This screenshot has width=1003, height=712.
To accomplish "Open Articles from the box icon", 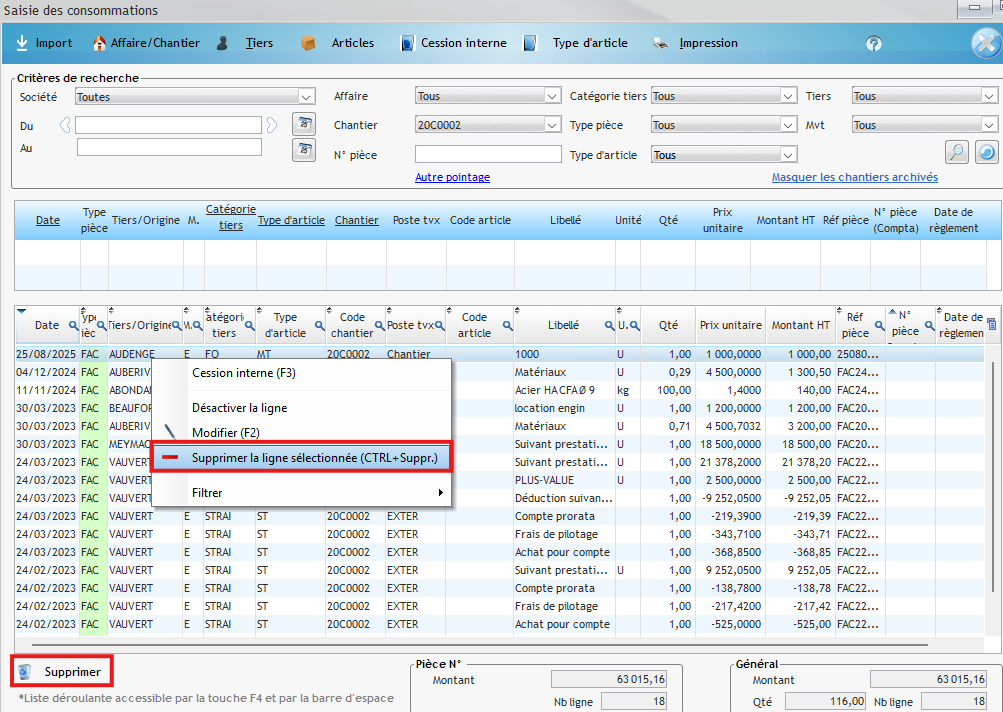I will (308, 43).
